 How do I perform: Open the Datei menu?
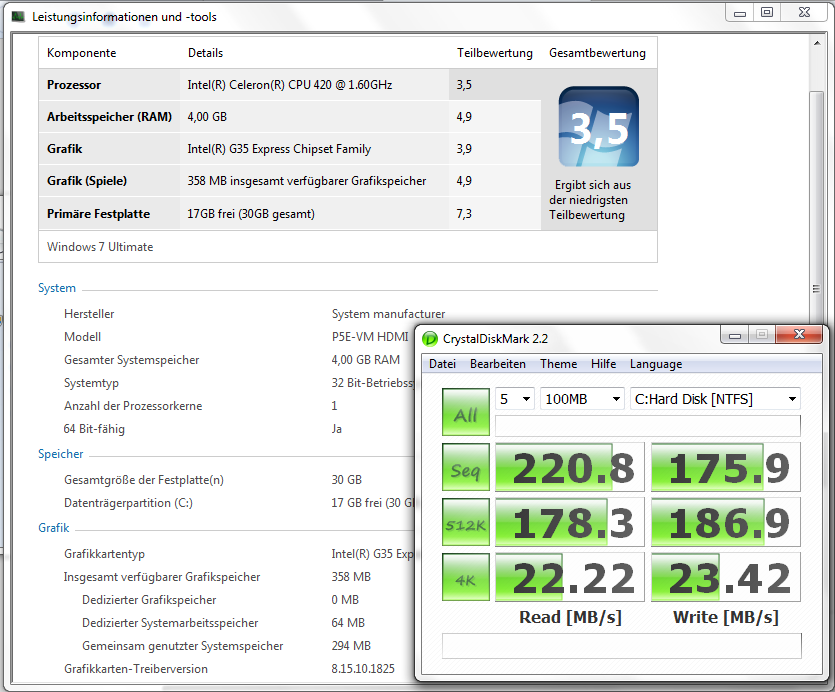click(x=442, y=364)
